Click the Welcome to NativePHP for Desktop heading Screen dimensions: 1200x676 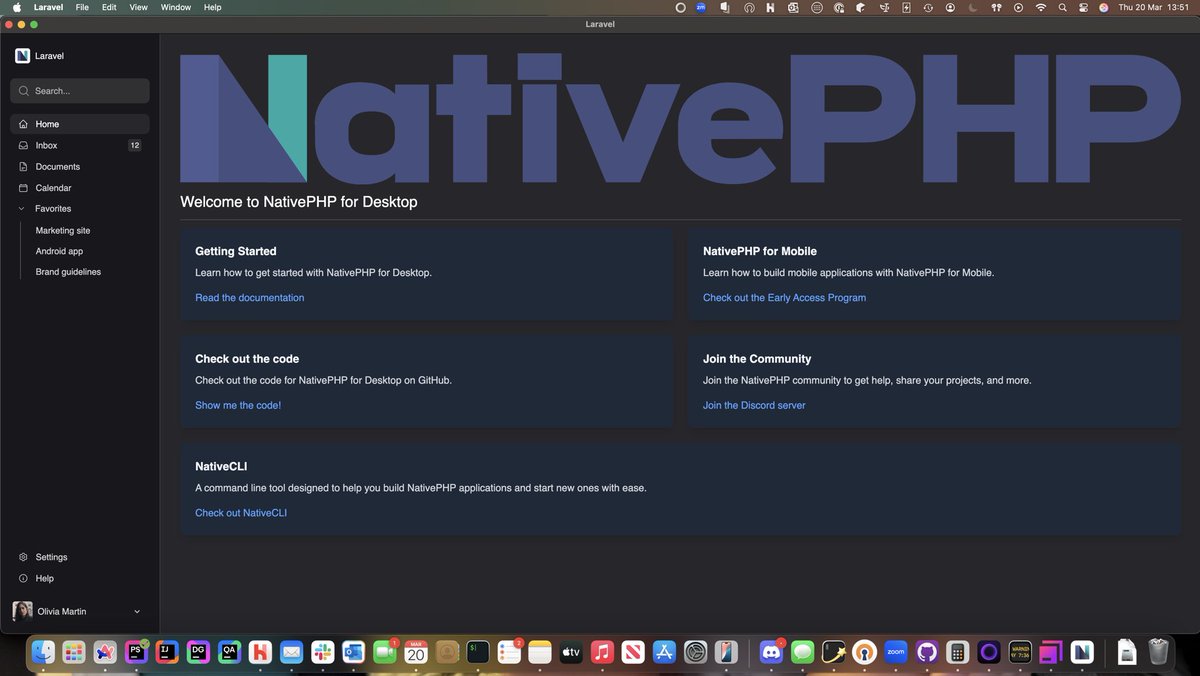[299, 202]
